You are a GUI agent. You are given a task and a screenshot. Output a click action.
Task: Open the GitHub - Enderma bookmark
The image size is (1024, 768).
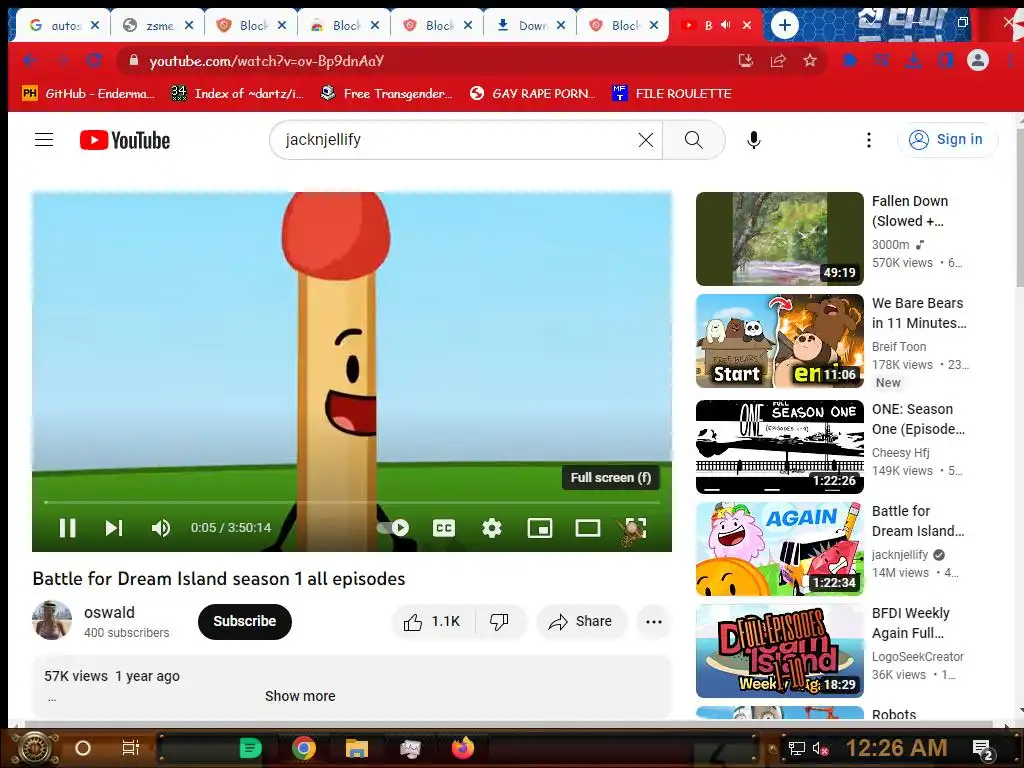[x=88, y=93]
